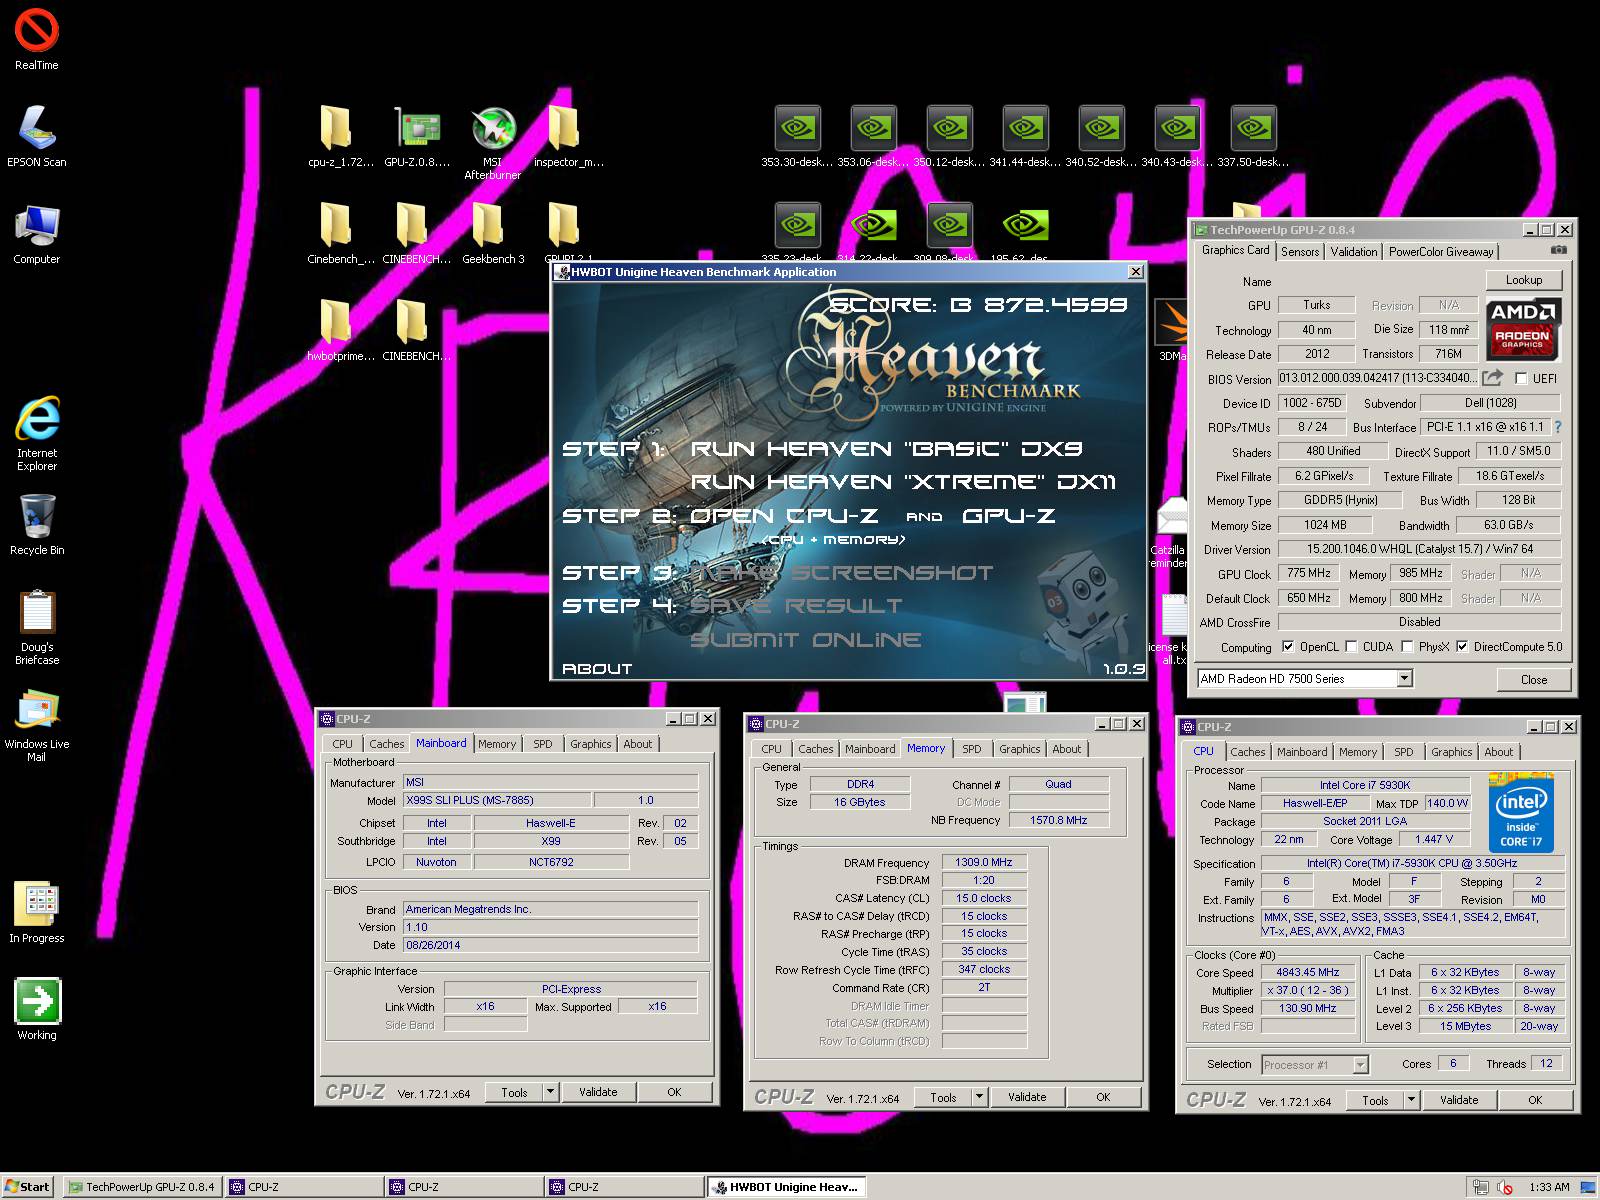Launch MSI Afterburner shortcut
The height and width of the screenshot is (1200, 1600).
point(493,142)
